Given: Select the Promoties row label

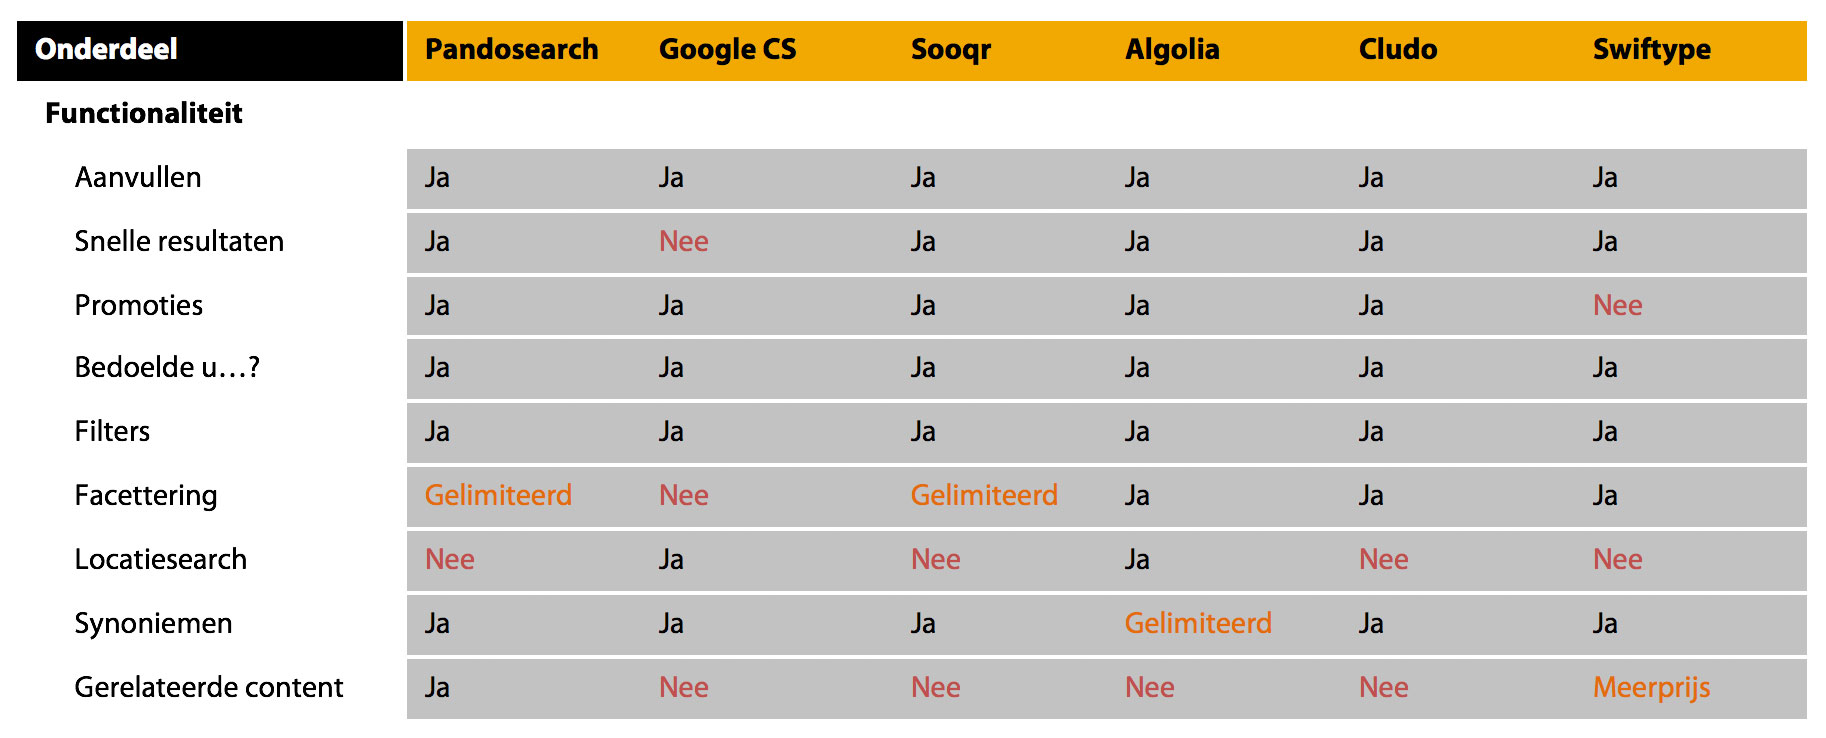Looking at the screenshot, I should click(139, 305).
